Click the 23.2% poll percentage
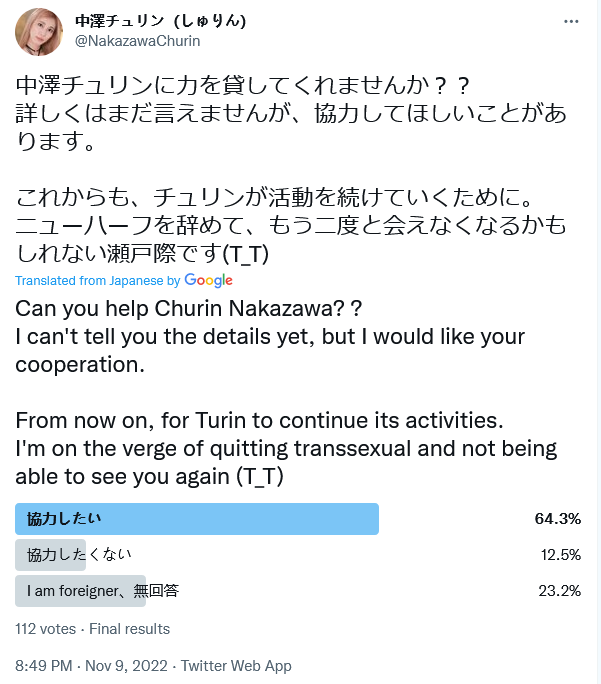The image size is (601, 684). click(560, 591)
